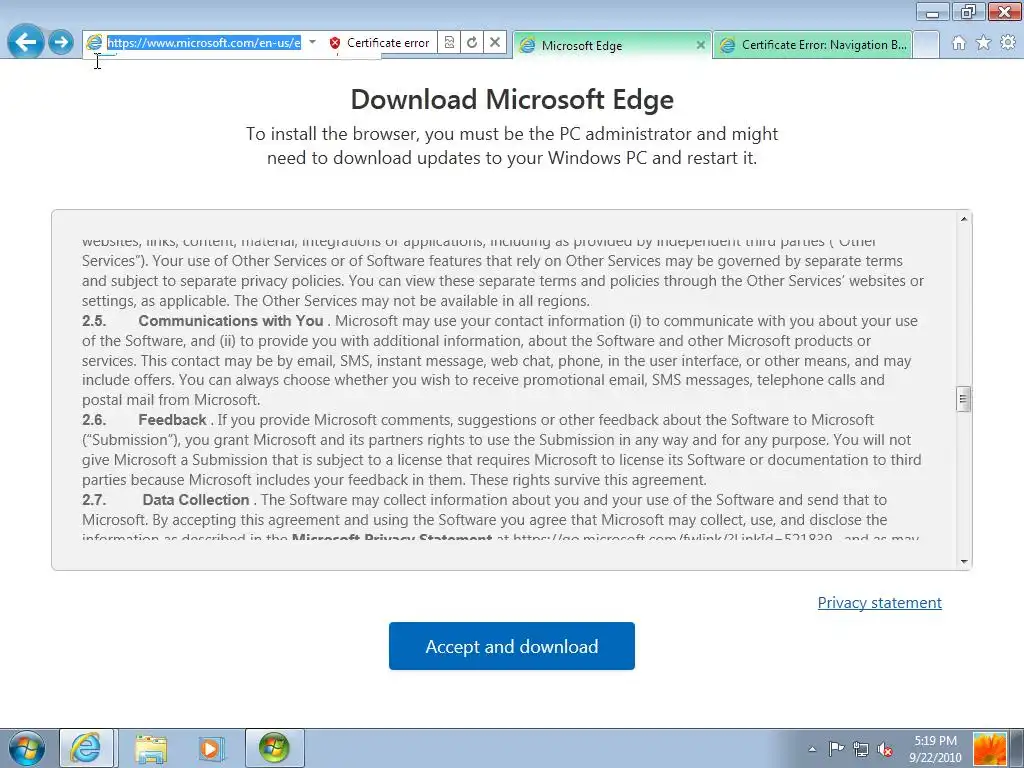Open the network tray icon
The image size is (1024, 768).
861,748
